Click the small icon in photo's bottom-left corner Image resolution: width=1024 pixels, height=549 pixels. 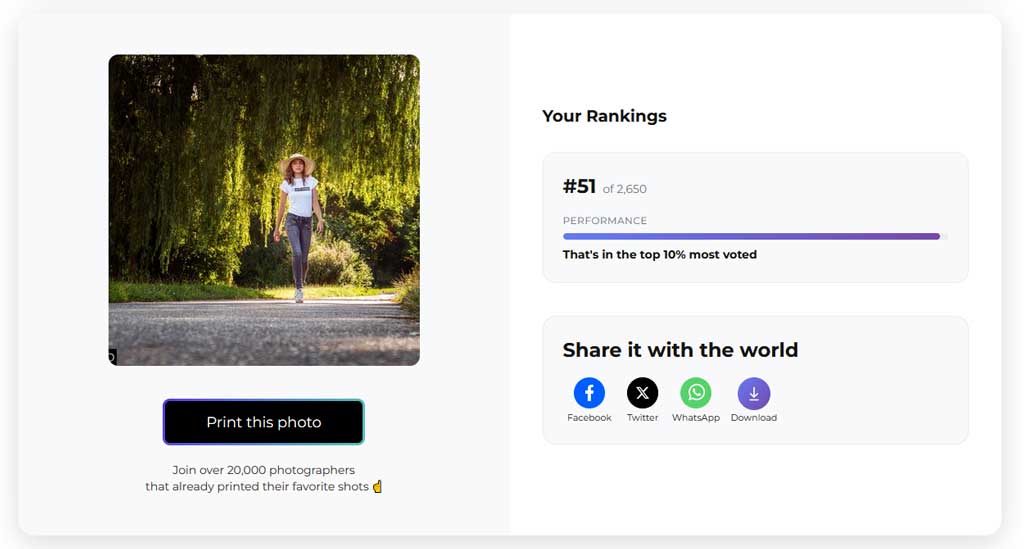coord(112,356)
